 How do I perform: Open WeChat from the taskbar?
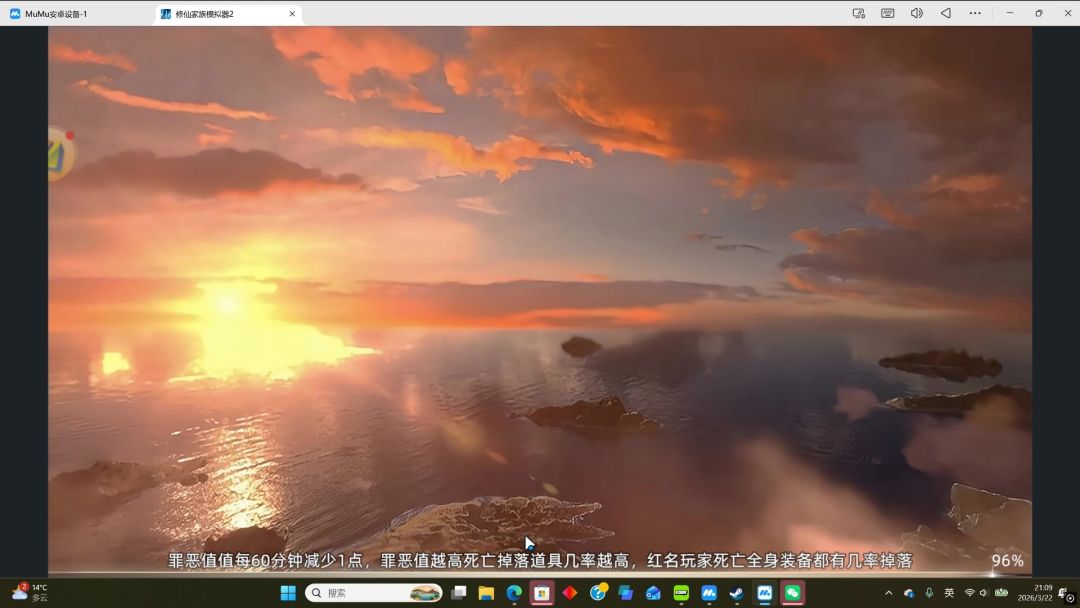[x=792, y=593]
